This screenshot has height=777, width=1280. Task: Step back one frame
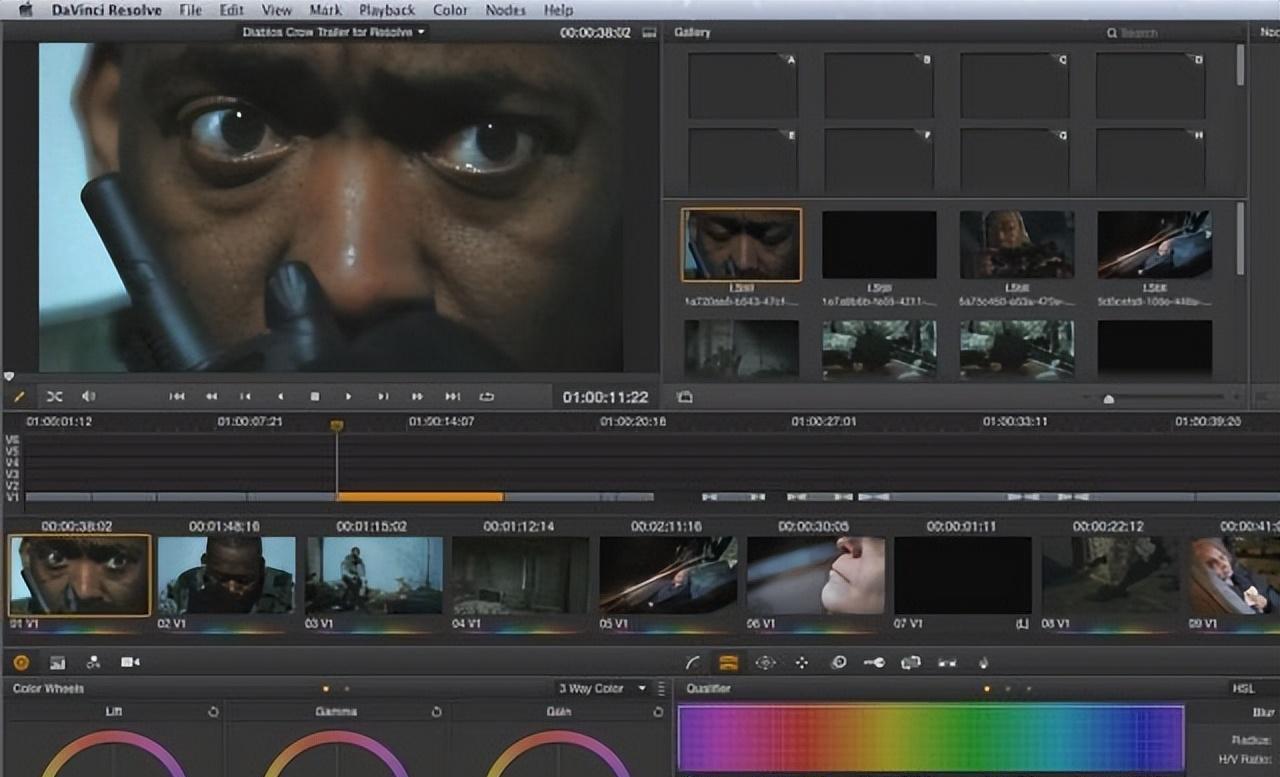[x=245, y=397]
